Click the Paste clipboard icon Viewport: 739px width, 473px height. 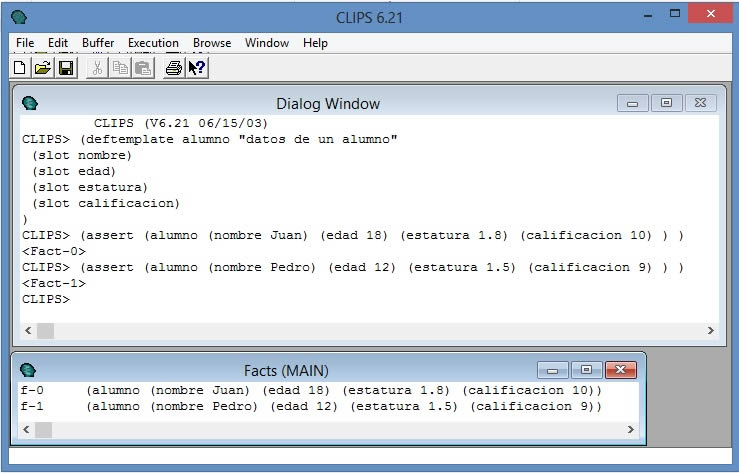(143, 68)
